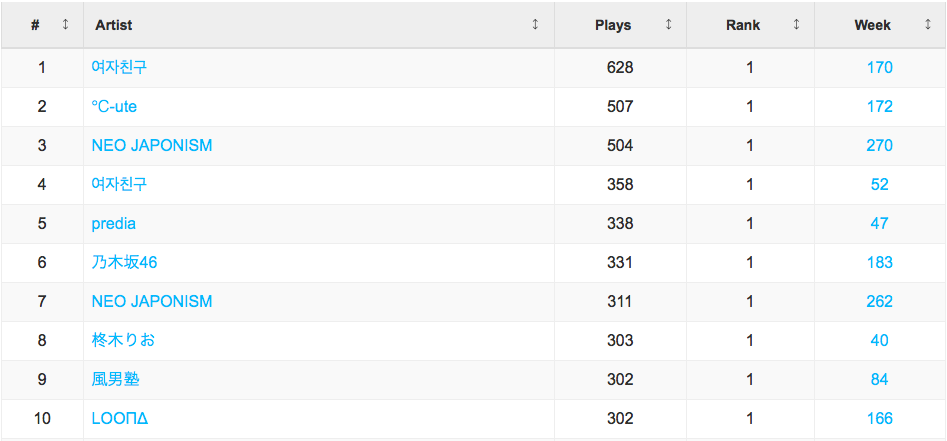Image resolution: width=947 pixels, height=441 pixels.
Task: Open 風男塾 artist link
Action: [116, 379]
